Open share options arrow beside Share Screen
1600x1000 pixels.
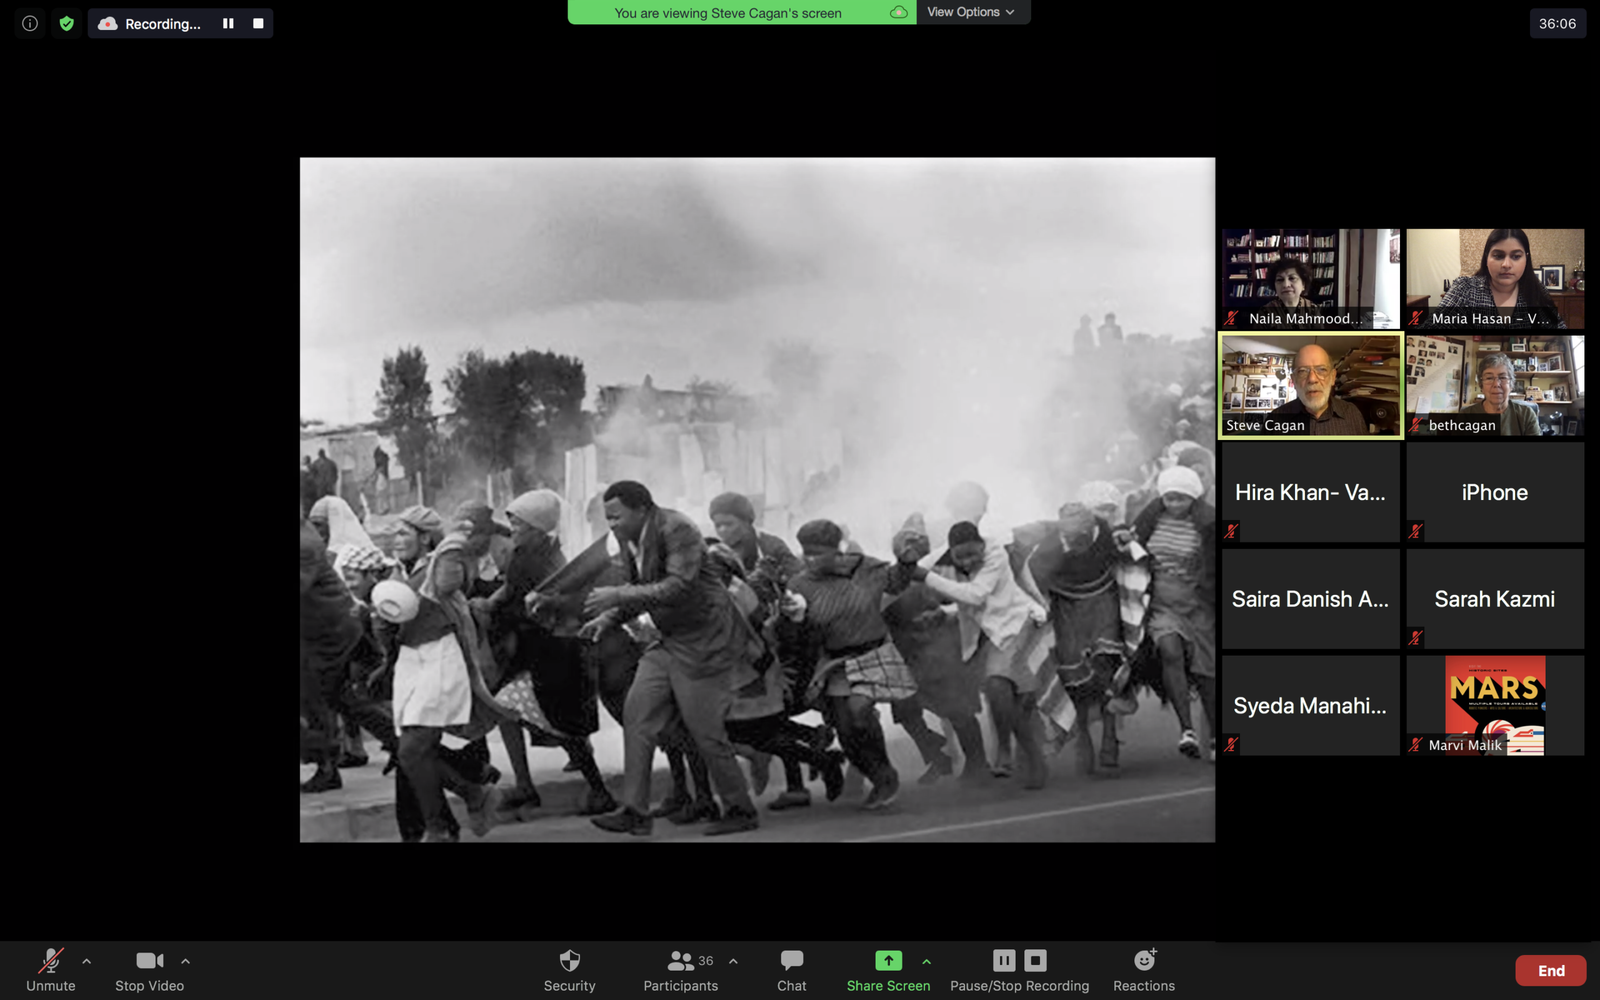[926, 961]
